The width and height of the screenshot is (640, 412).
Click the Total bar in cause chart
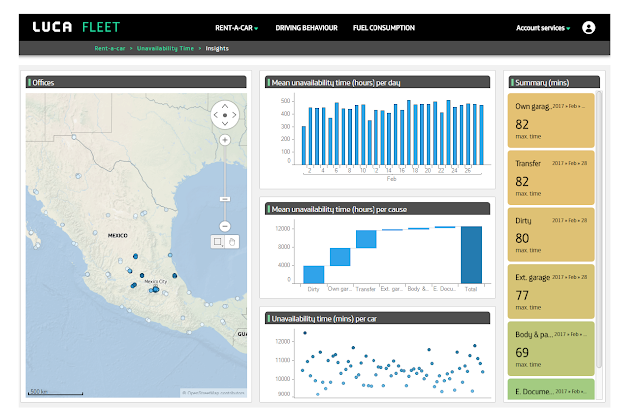pyautogui.click(x=471, y=254)
